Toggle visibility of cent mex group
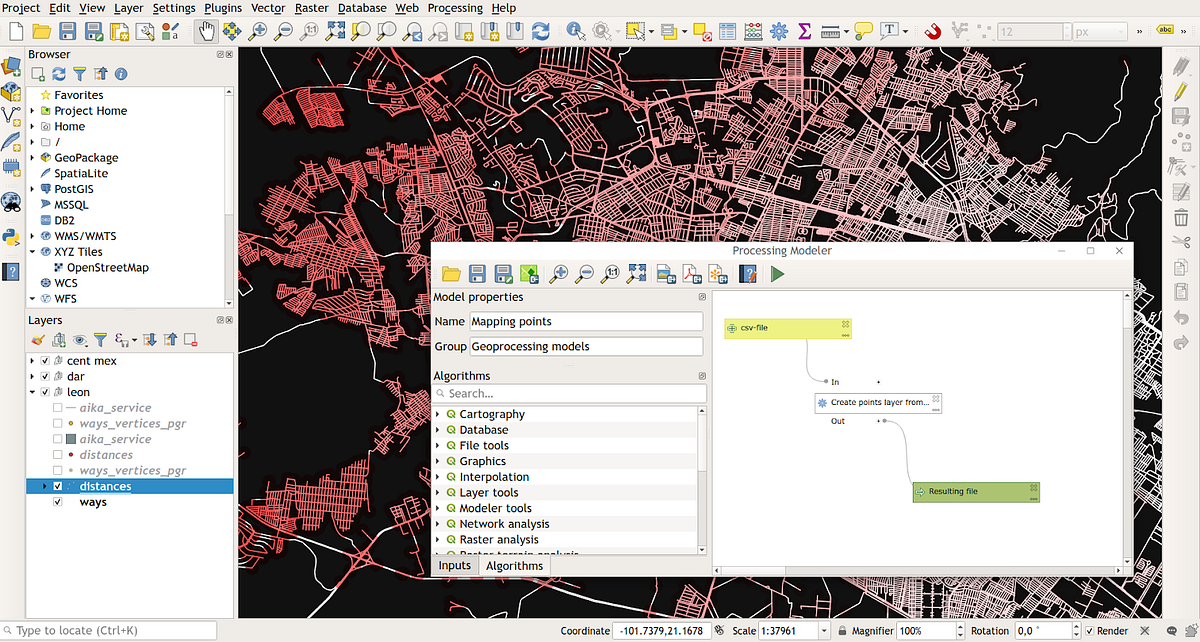 pyautogui.click(x=45, y=361)
